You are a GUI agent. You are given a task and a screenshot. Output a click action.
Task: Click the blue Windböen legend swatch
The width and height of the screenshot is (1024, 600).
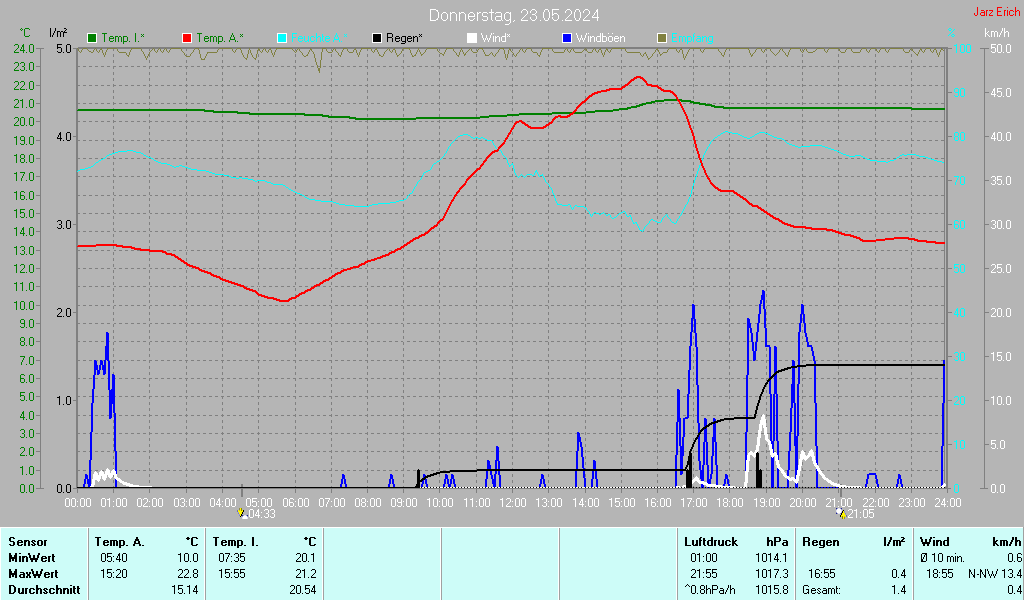pos(567,38)
